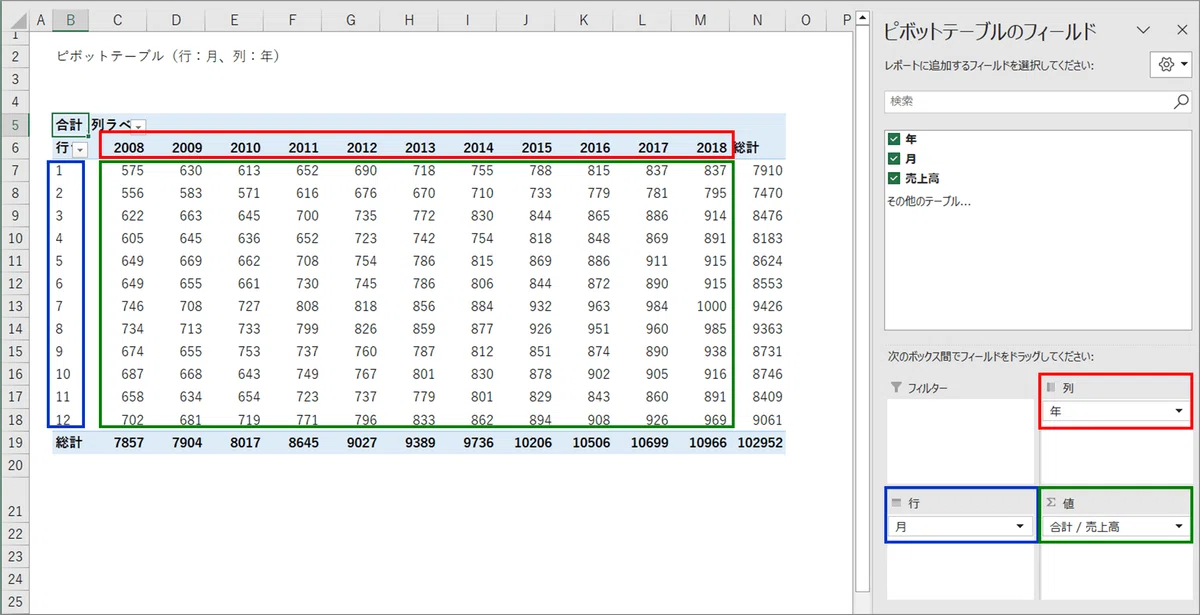Screen dimensions: 1200x615
Task: Select the 2018 total cell 10966
Action: (701, 441)
